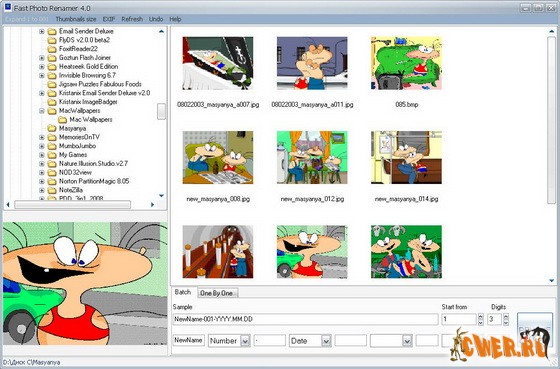Click the FoxitReader22 folder icon
Viewport: 560px width, 369px height.
pyautogui.click(x=52, y=49)
